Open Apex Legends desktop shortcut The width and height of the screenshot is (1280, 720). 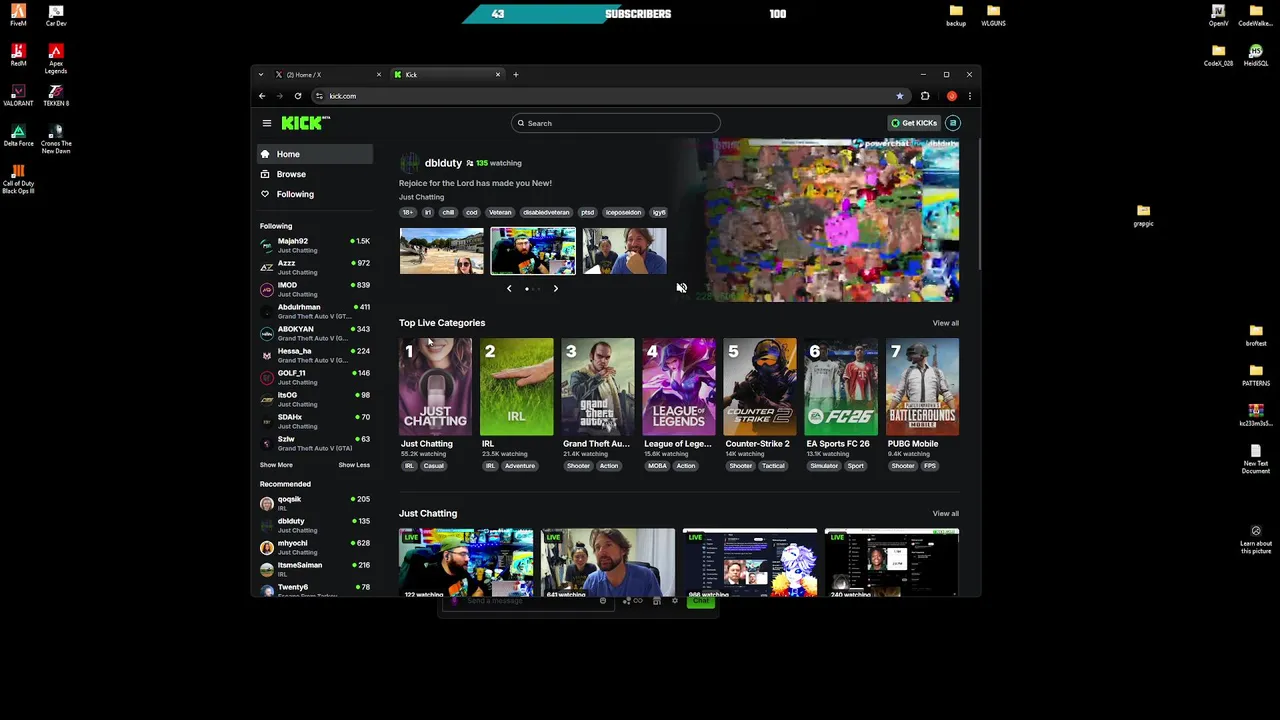click(56, 58)
